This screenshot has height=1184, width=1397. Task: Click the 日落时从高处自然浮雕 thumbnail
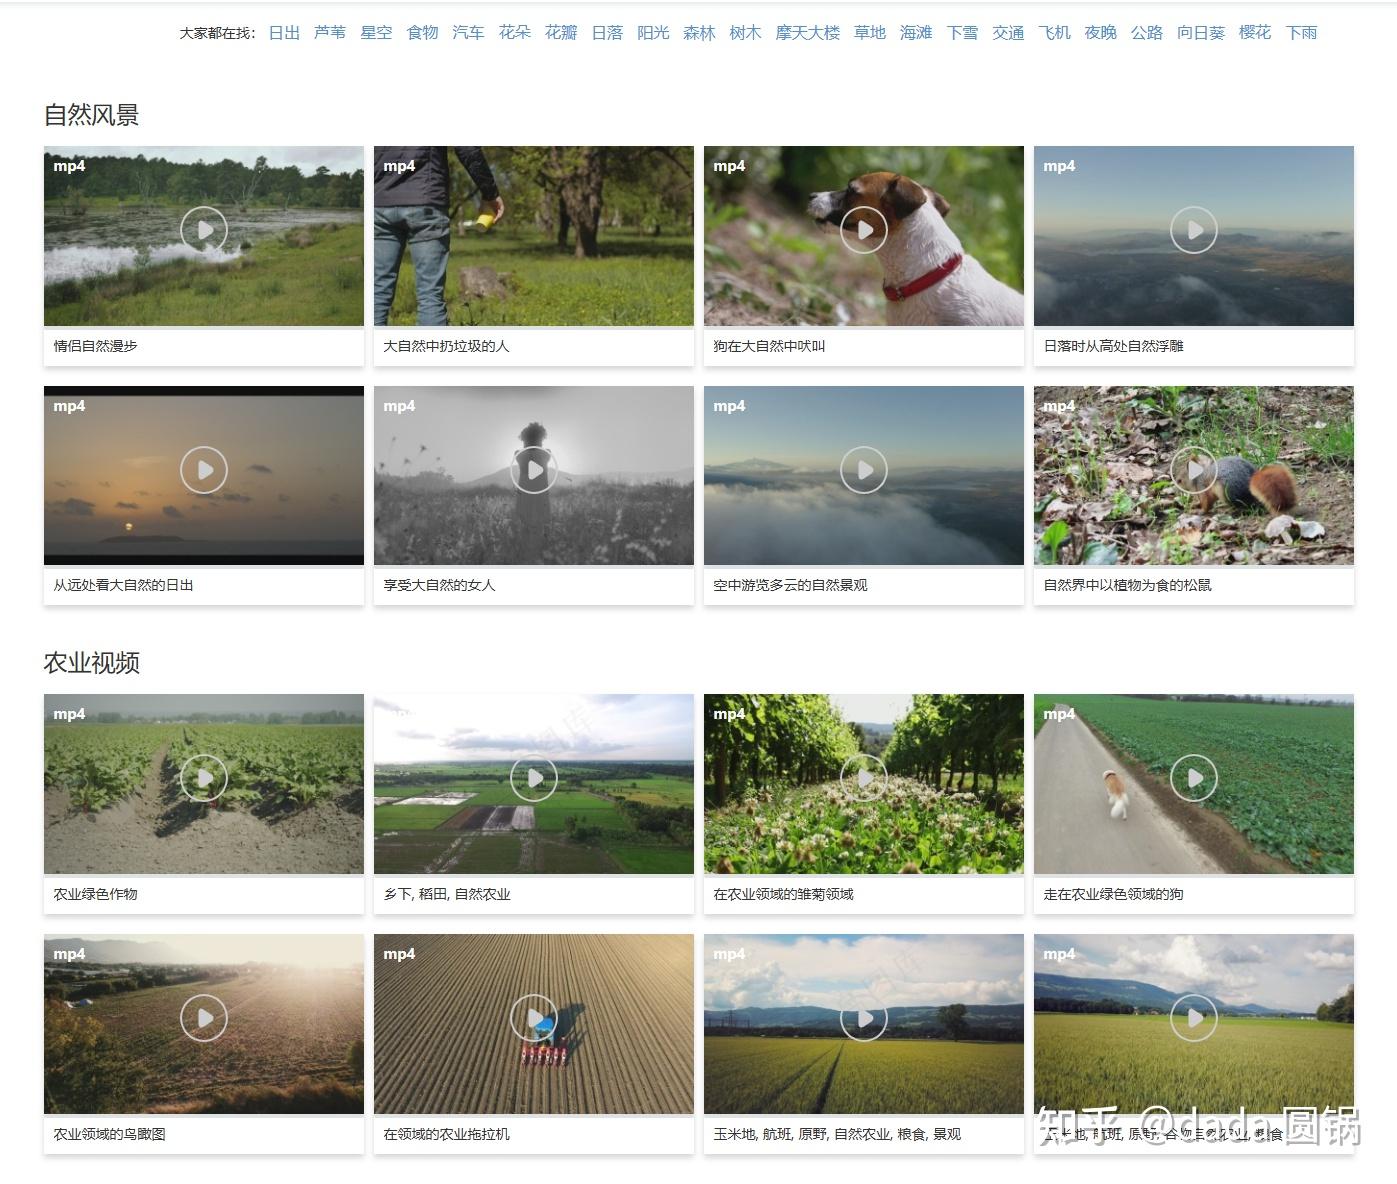tap(1194, 236)
